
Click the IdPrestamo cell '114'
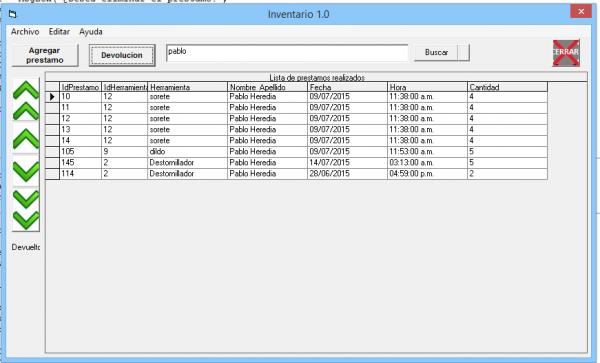click(x=80, y=174)
